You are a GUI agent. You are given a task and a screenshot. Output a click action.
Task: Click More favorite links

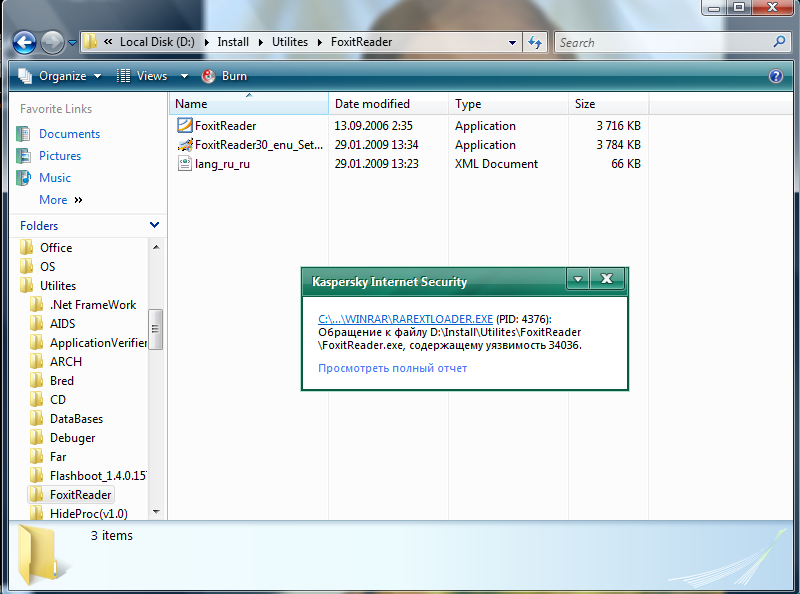[61, 200]
